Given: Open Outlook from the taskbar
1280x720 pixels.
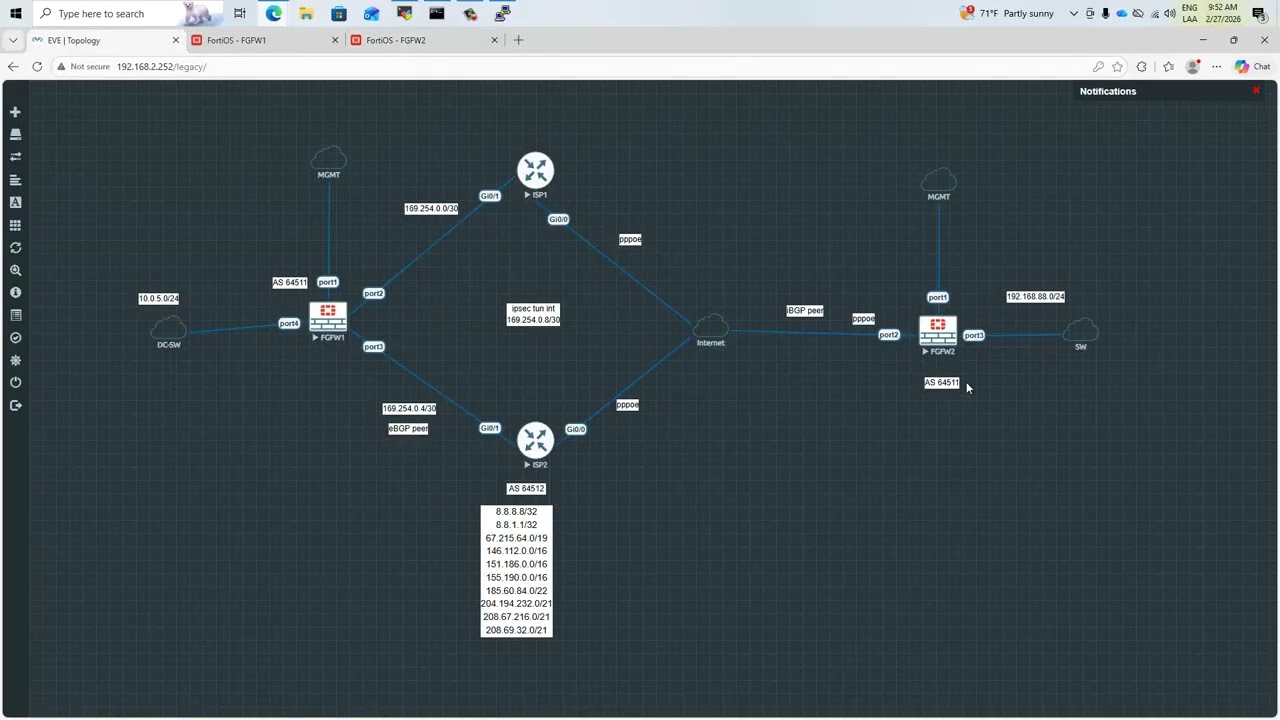Looking at the screenshot, I should [x=371, y=13].
